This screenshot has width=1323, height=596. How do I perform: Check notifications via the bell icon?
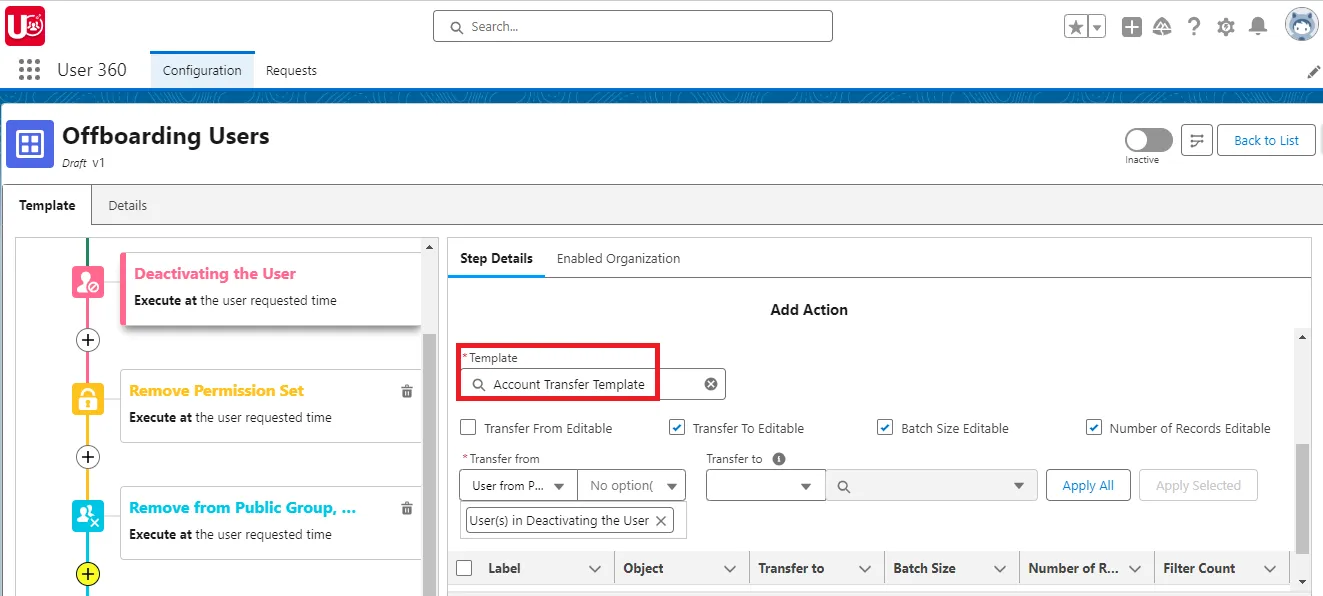pos(1258,25)
